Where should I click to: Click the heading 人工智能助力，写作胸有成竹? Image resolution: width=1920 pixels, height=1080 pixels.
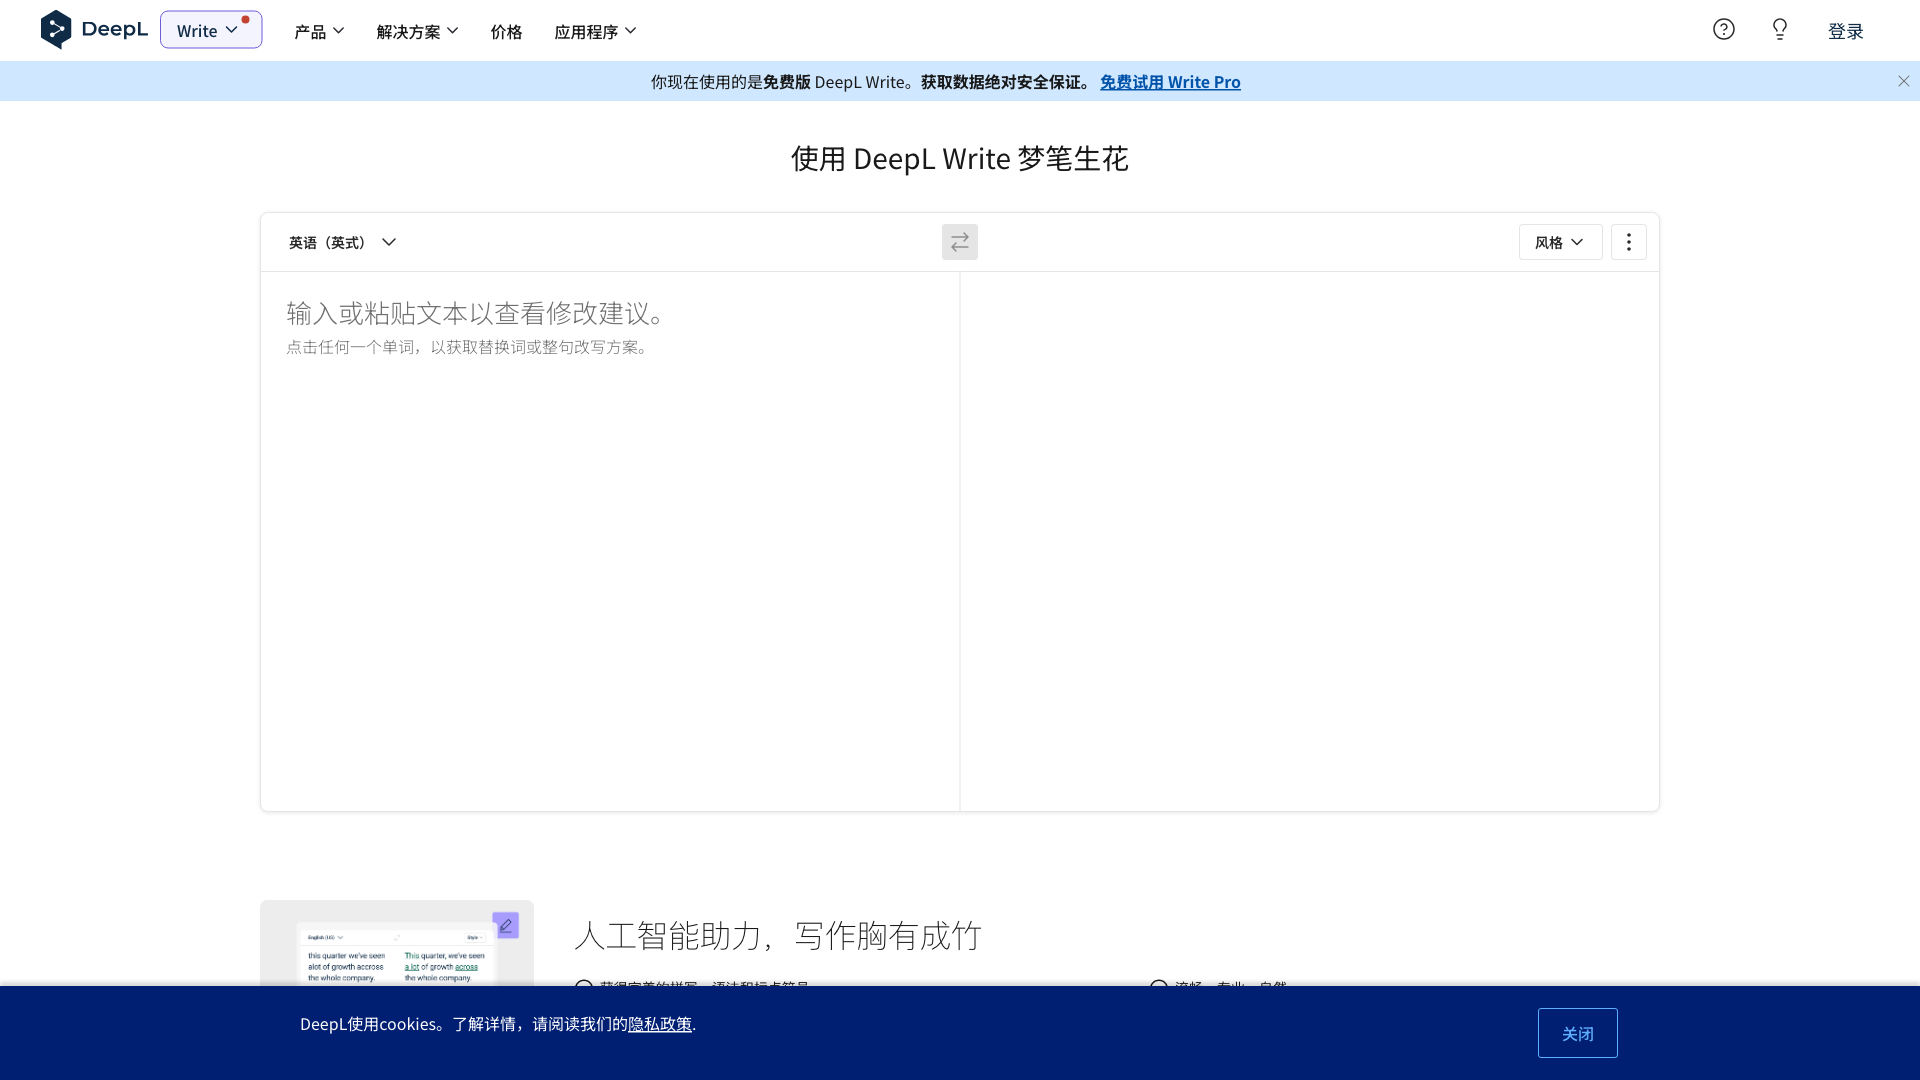(778, 935)
